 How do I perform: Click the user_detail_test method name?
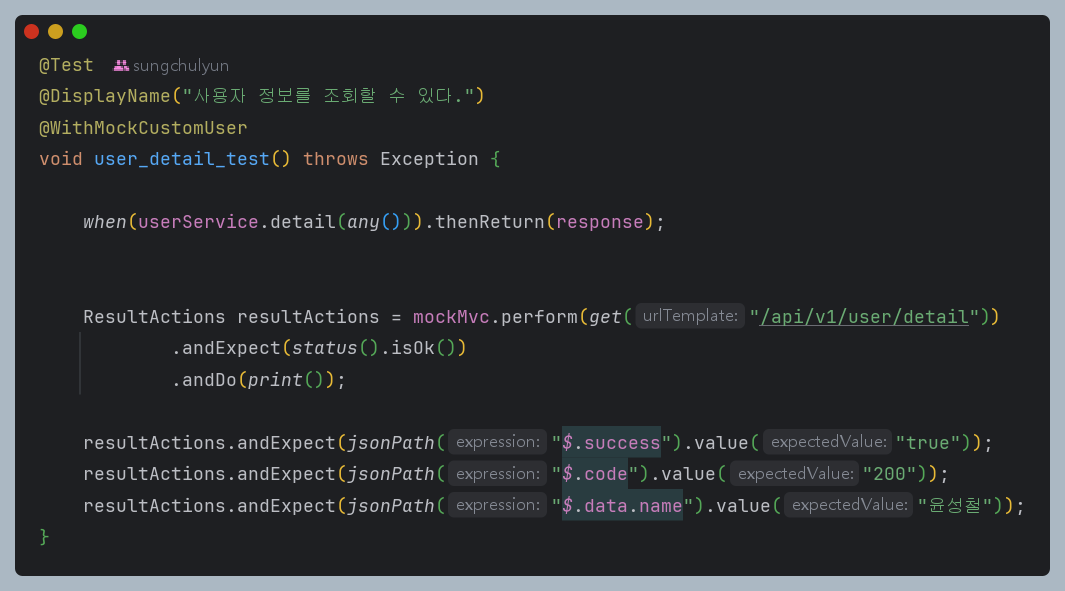point(180,158)
